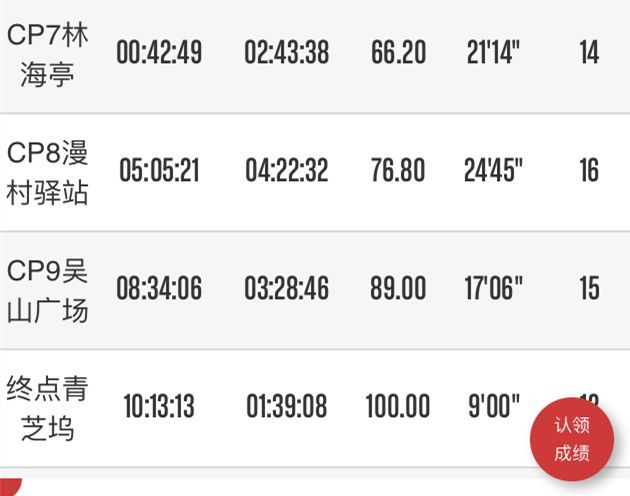This screenshot has width=630, height=496.
Task: Click the 08:34:06 arrival time cell
Action: click(x=159, y=289)
